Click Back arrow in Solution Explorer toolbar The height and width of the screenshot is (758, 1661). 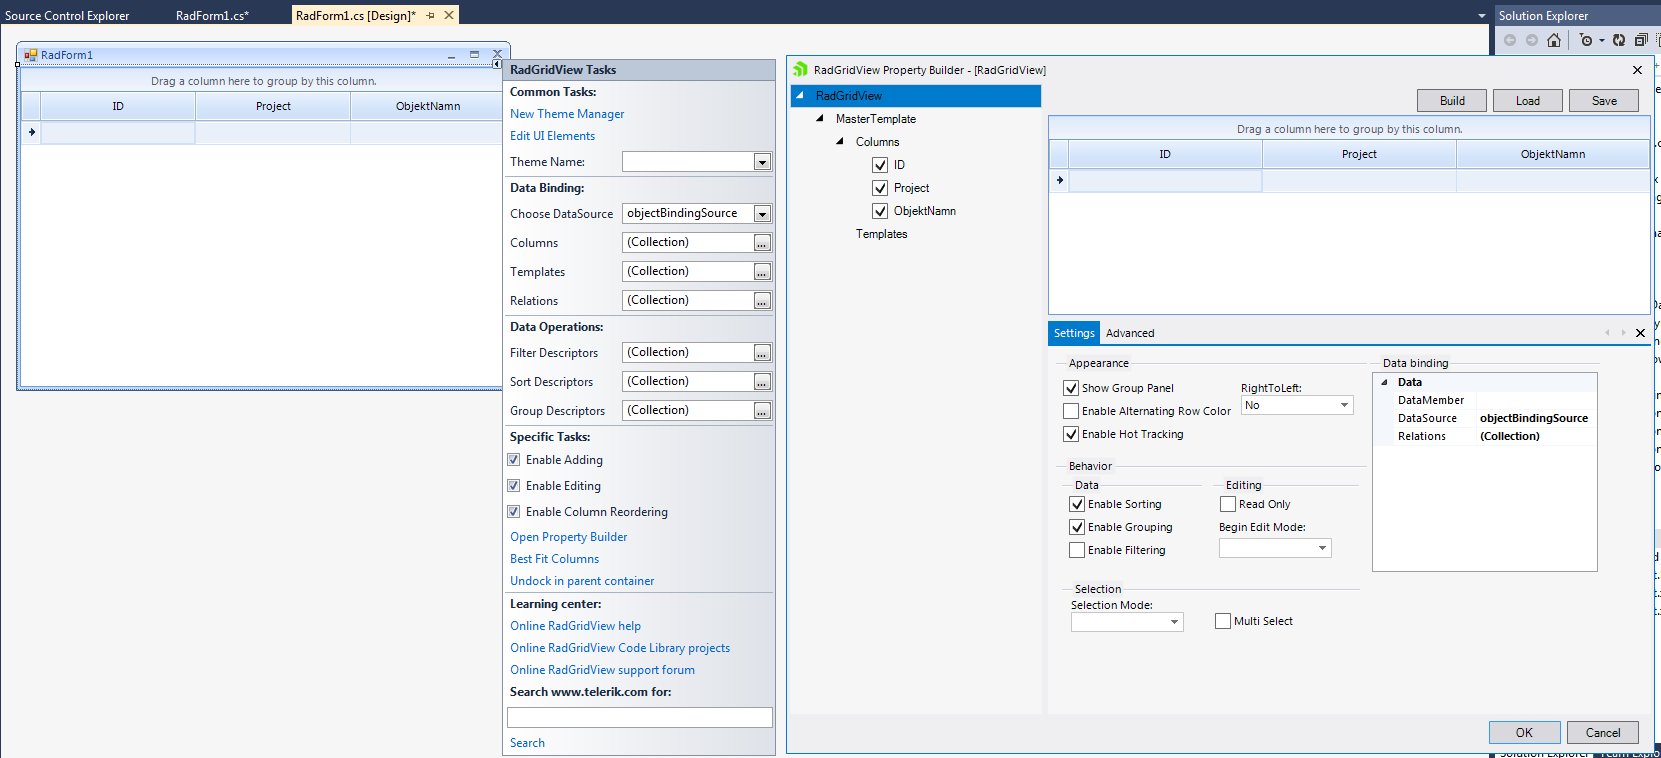click(1510, 40)
